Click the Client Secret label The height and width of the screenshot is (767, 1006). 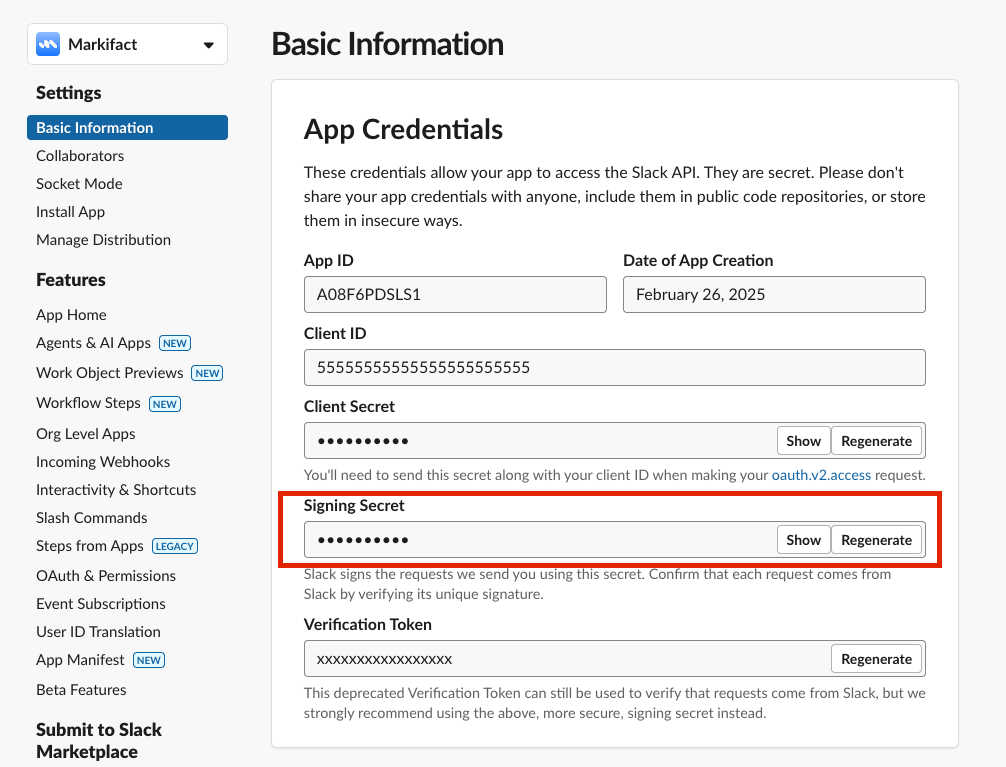point(349,407)
